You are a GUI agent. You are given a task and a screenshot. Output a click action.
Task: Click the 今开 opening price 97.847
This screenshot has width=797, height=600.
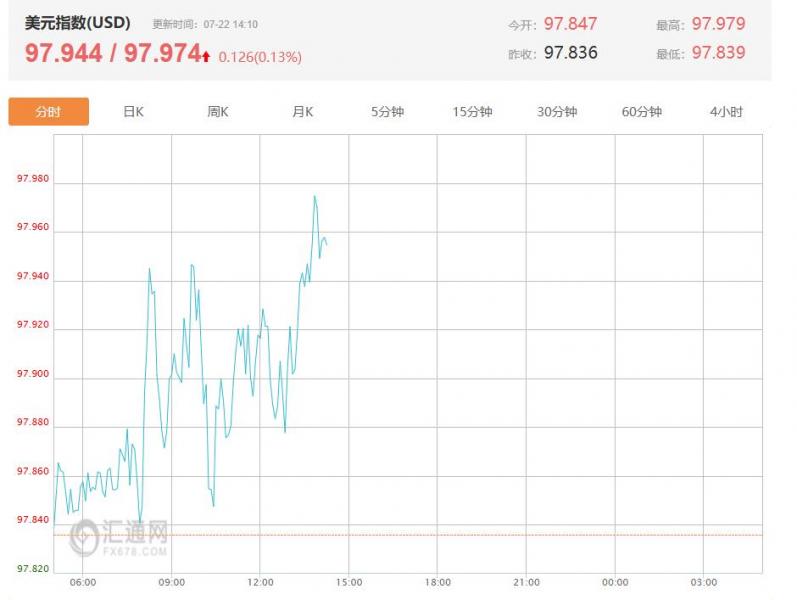[570, 24]
